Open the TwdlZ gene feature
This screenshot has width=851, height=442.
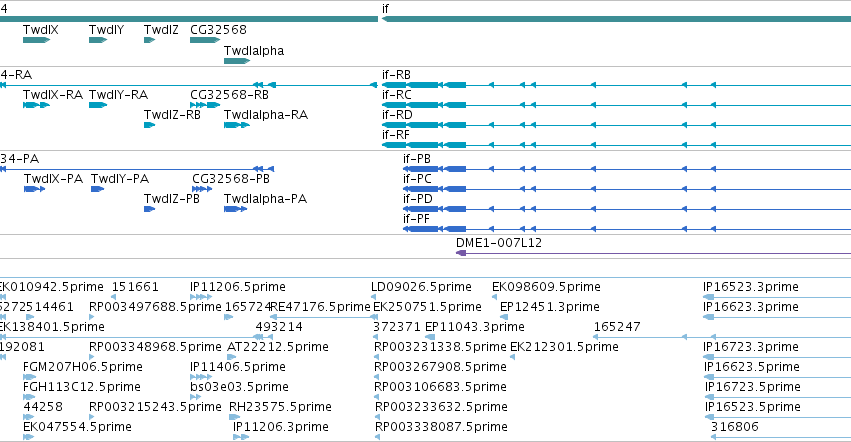[149, 40]
